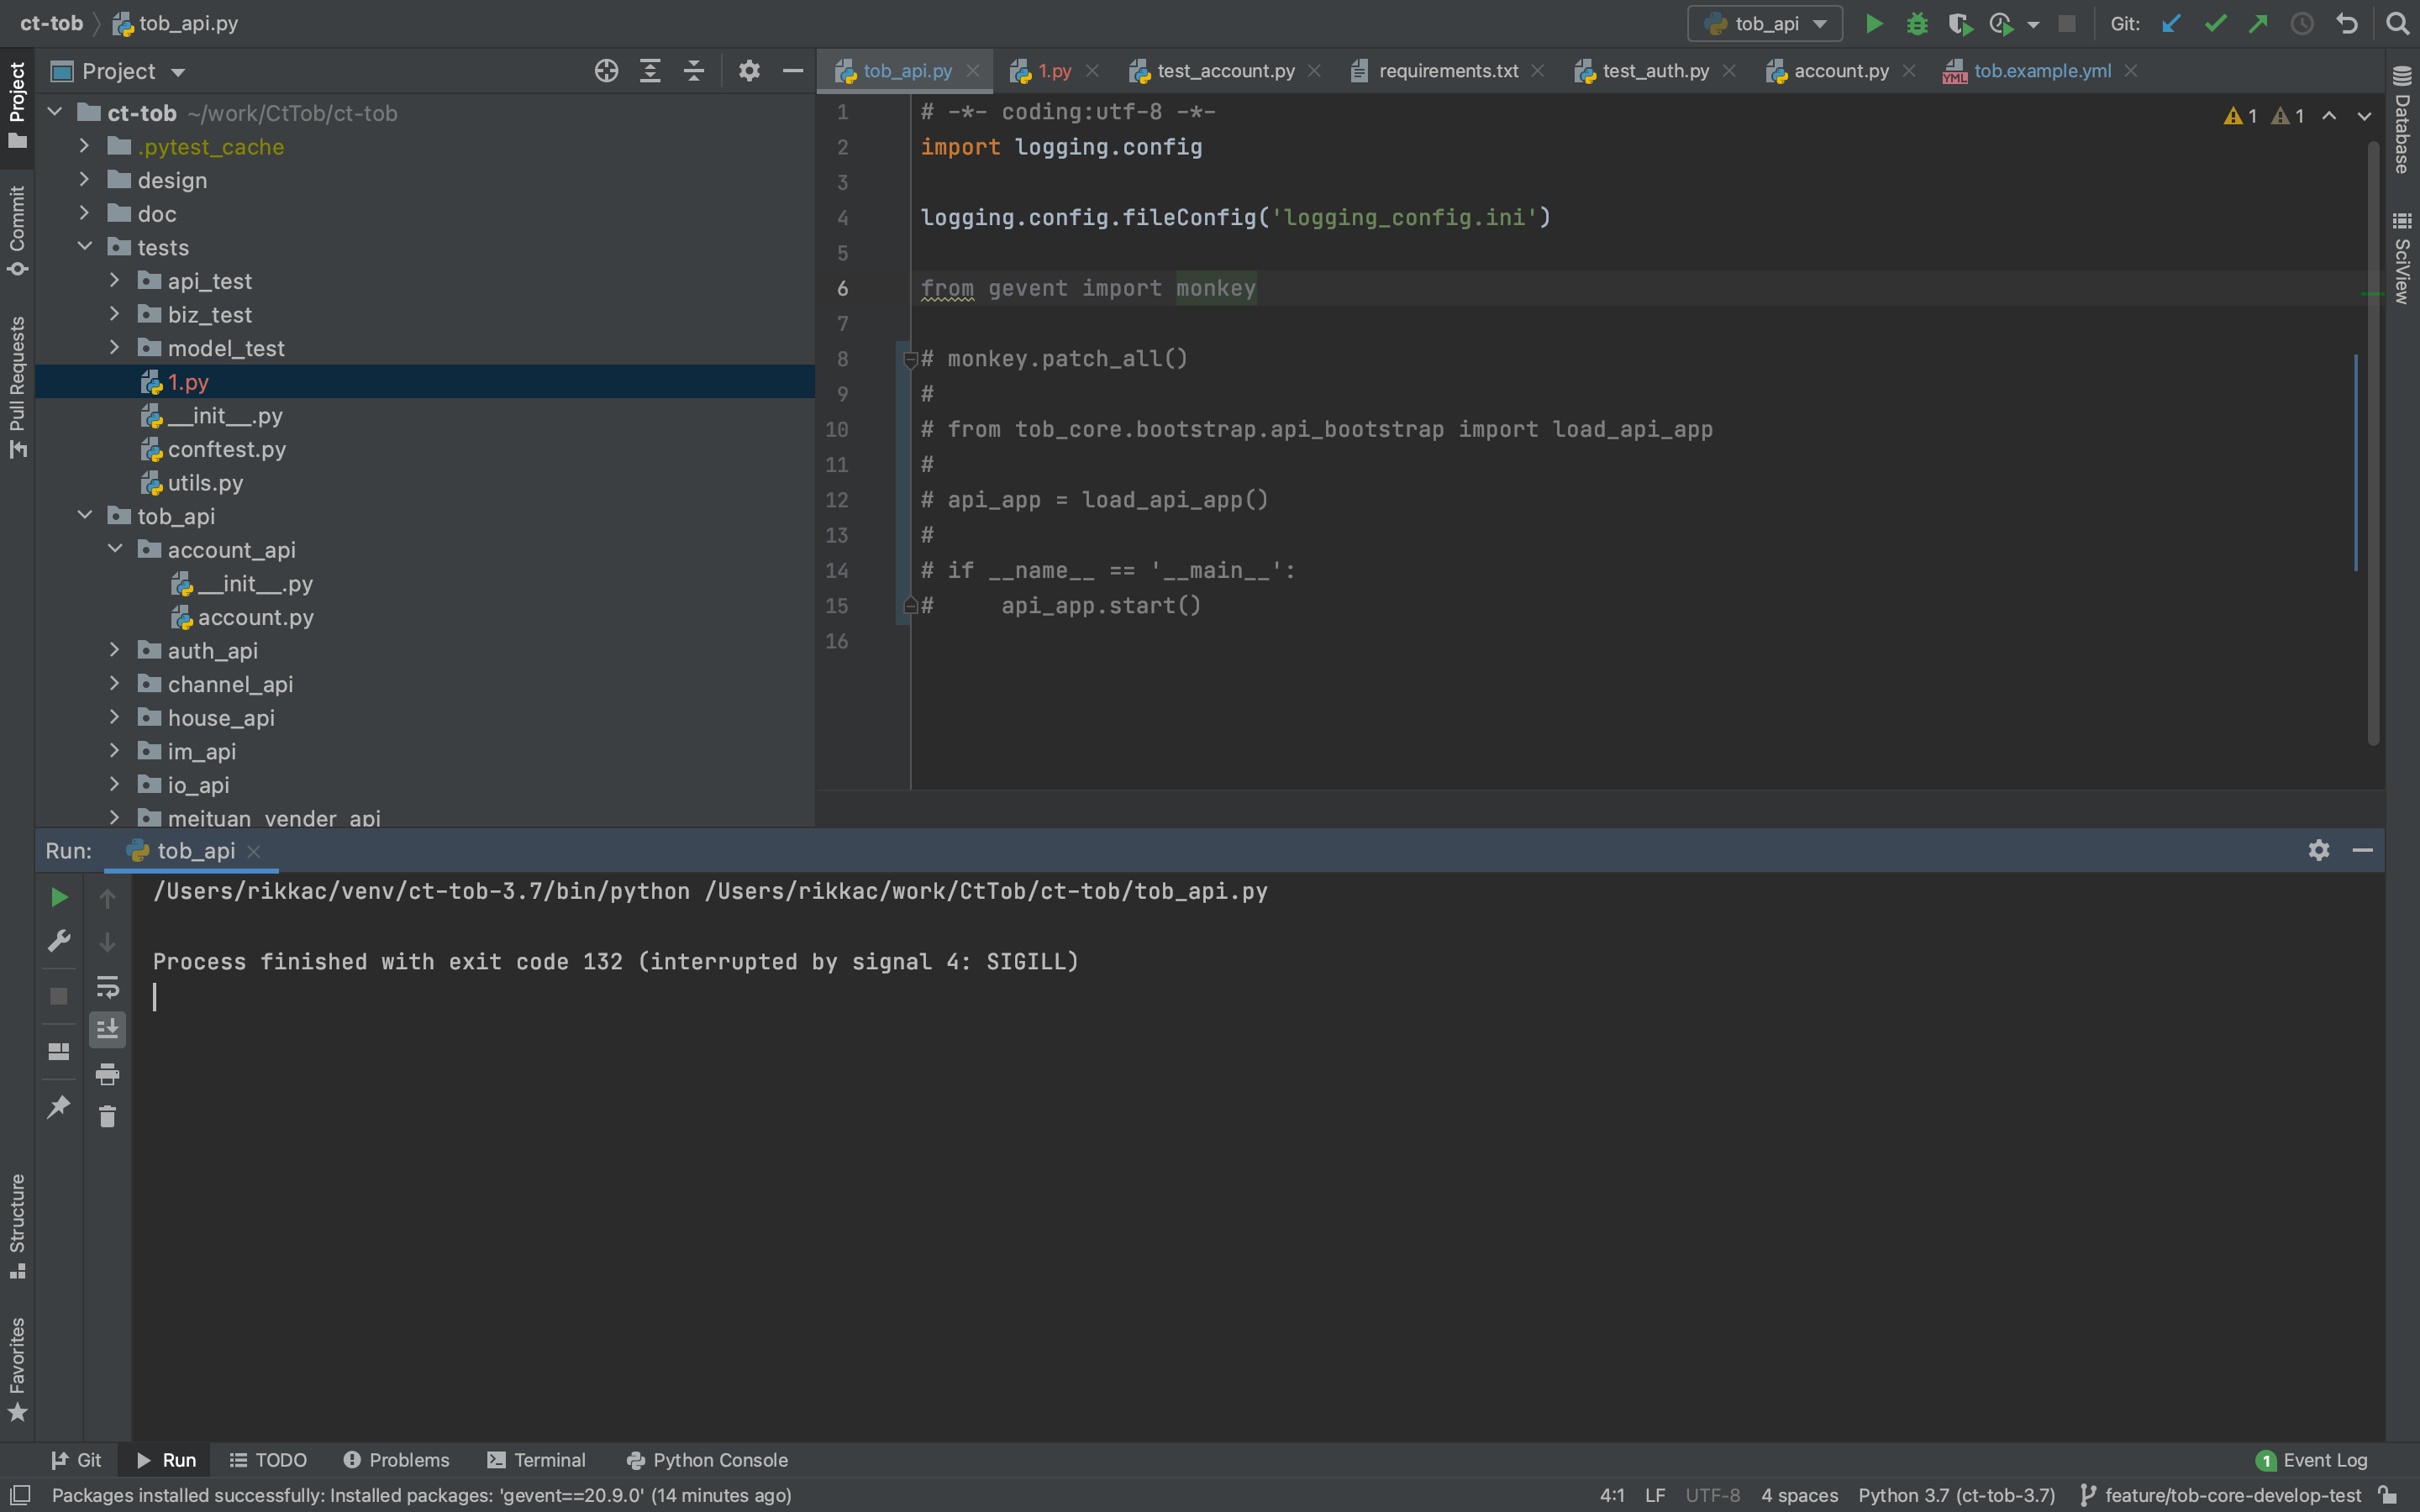
Task: Print the console output
Action: (x=107, y=1075)
